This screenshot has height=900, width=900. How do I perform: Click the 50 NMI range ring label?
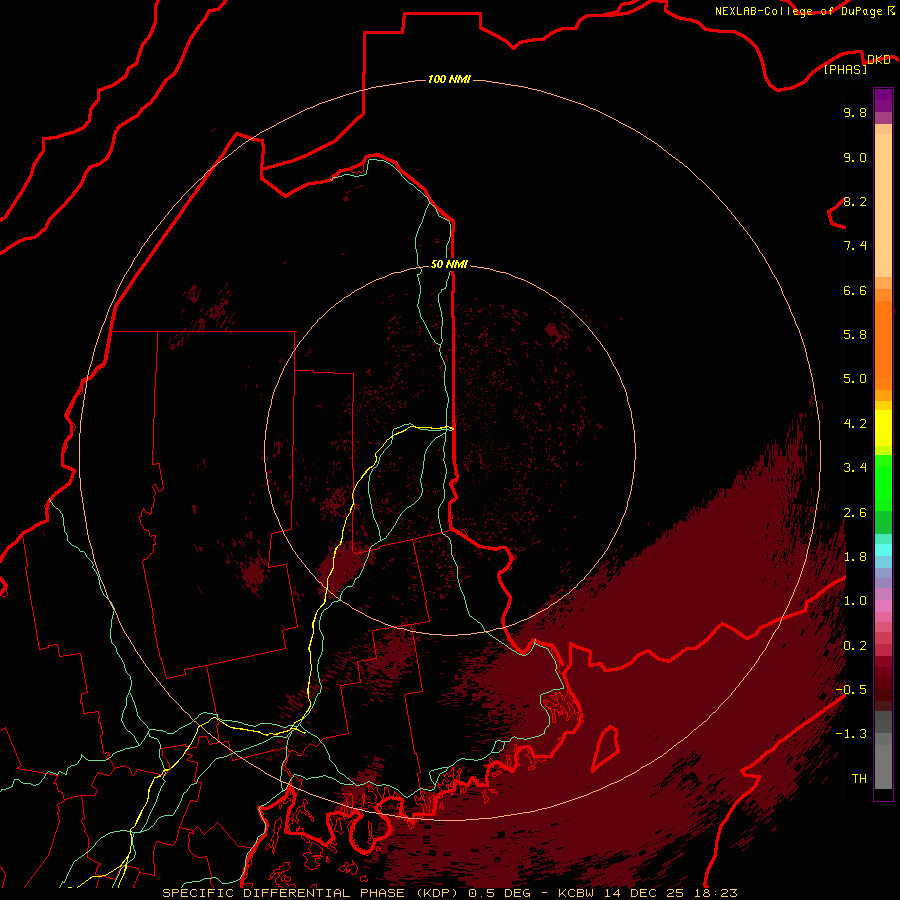449,264
